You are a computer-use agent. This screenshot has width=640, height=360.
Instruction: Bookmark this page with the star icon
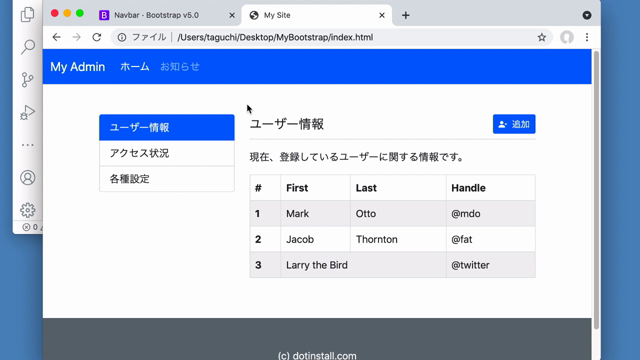click(x=542, y=38)
